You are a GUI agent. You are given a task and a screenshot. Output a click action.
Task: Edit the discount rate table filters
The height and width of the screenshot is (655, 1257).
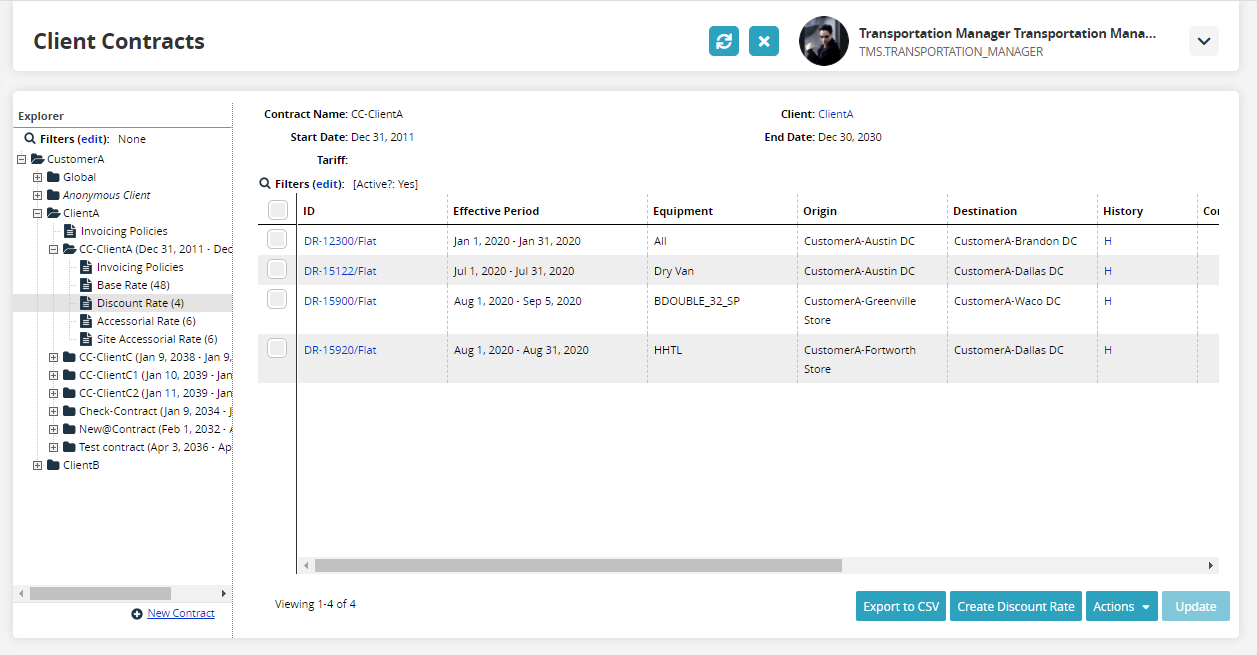pos(327,184)
